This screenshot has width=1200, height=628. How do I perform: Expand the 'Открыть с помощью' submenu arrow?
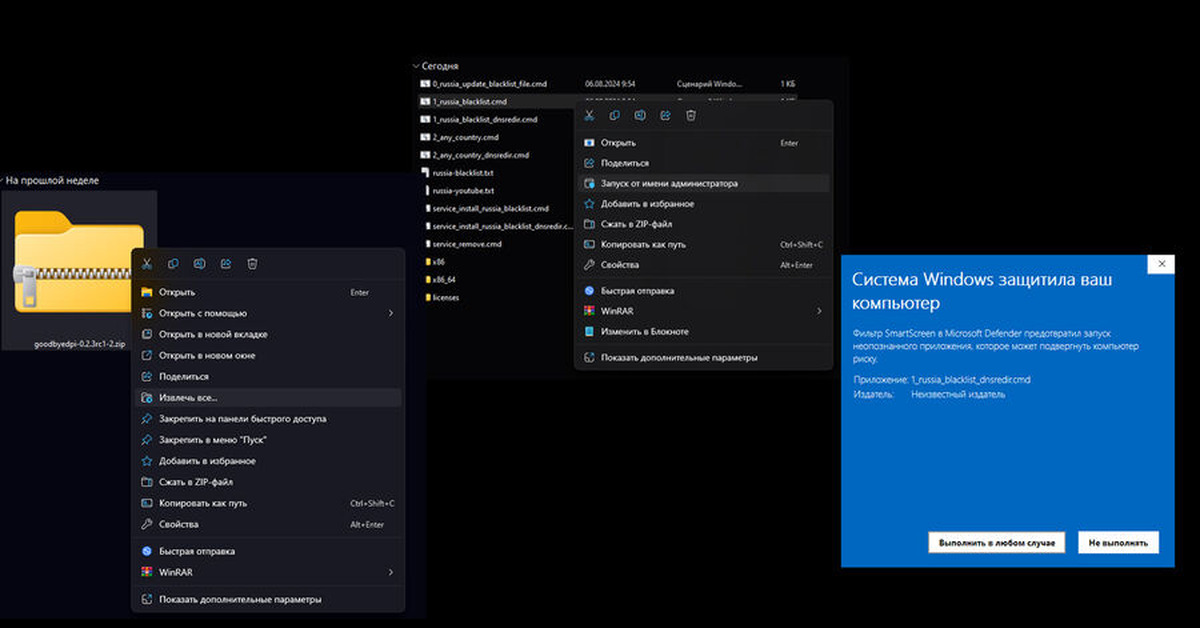click(x=391, y=313)
